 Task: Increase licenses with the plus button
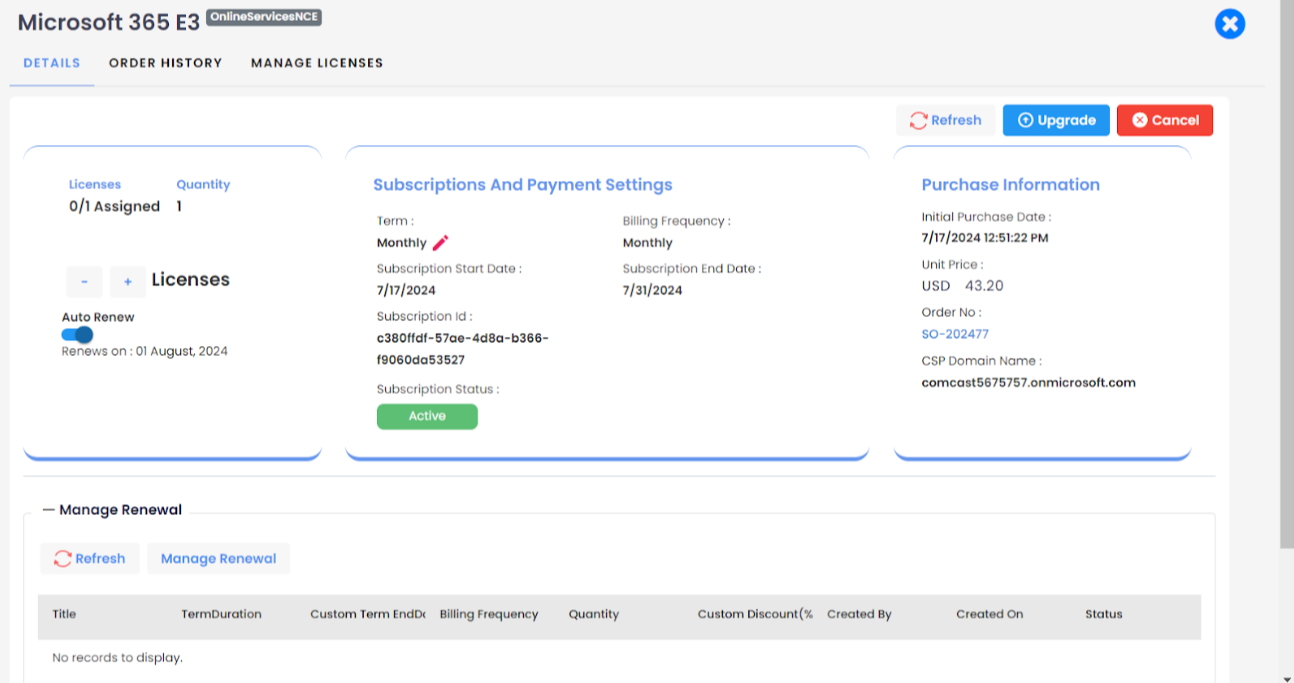tap(128, 282)
